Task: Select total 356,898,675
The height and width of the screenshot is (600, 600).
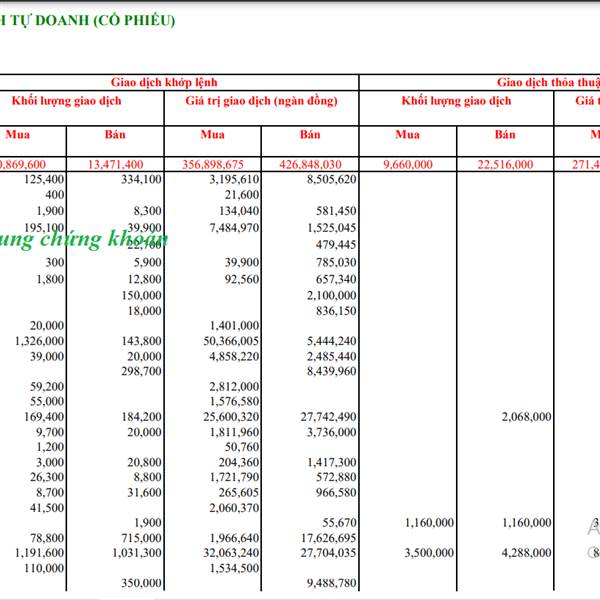Action: (x=213, y=165)
